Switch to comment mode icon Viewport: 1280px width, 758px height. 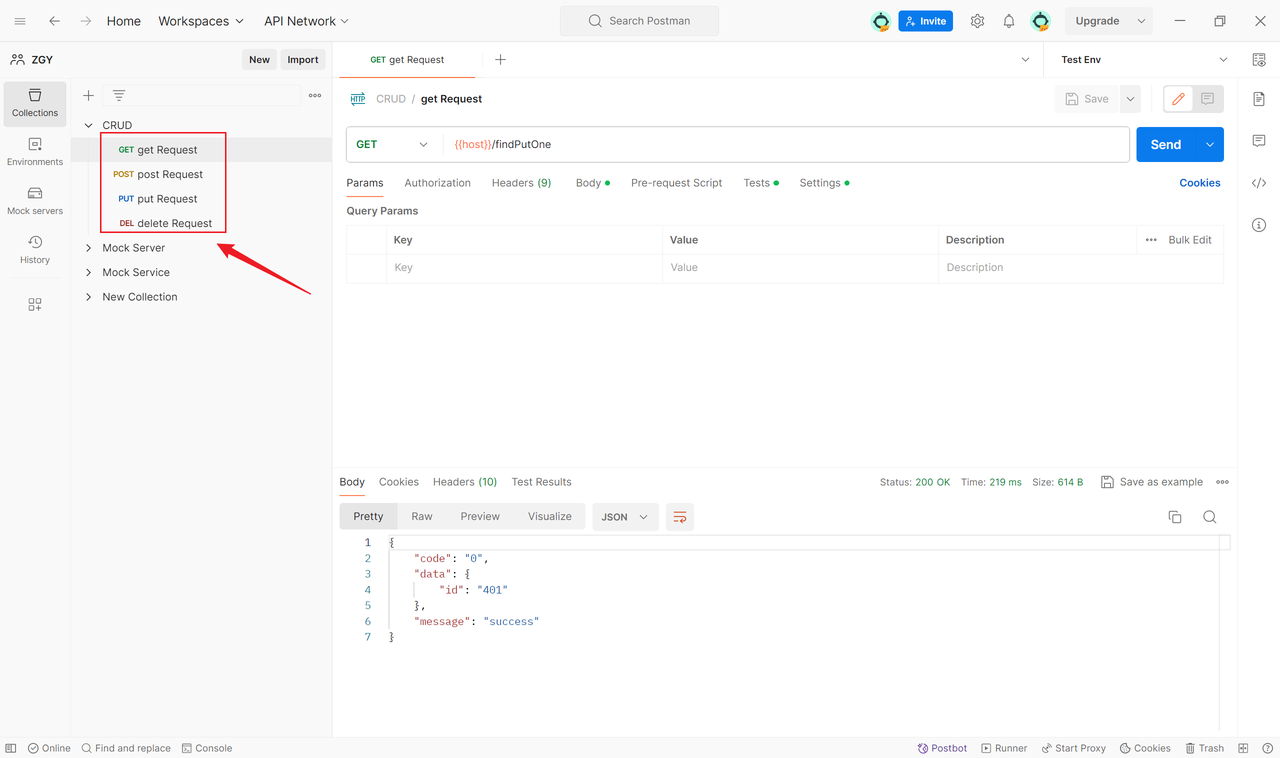click(1207, 99)
